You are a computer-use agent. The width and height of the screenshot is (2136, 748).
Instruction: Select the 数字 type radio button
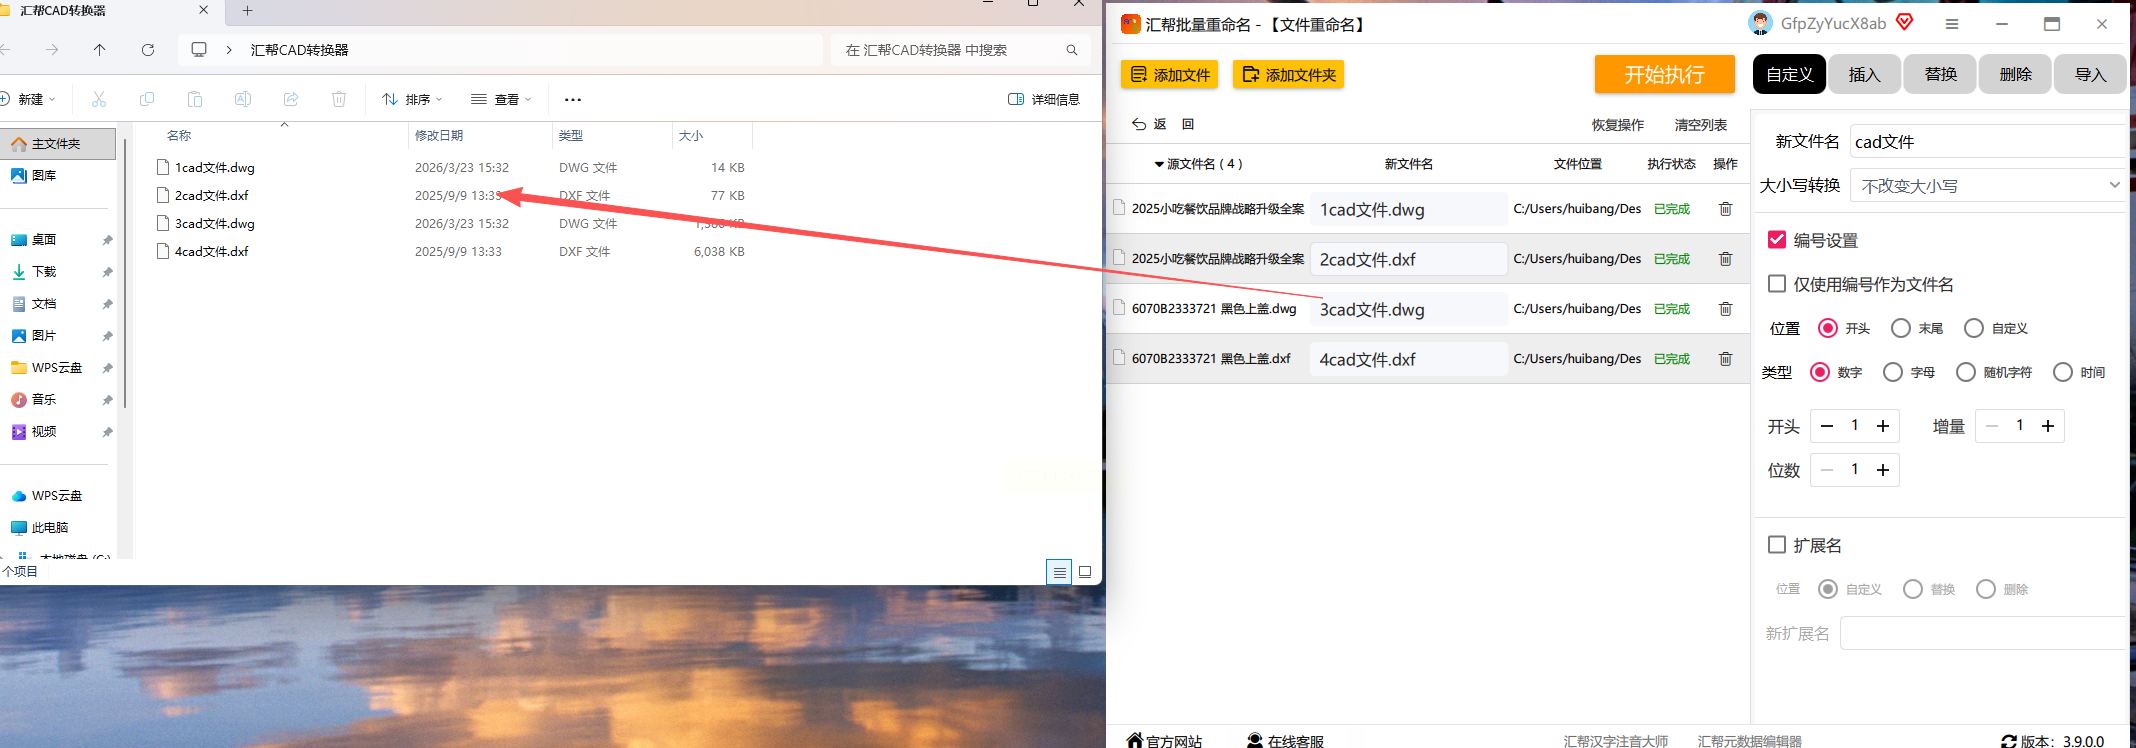point(1820,372)
